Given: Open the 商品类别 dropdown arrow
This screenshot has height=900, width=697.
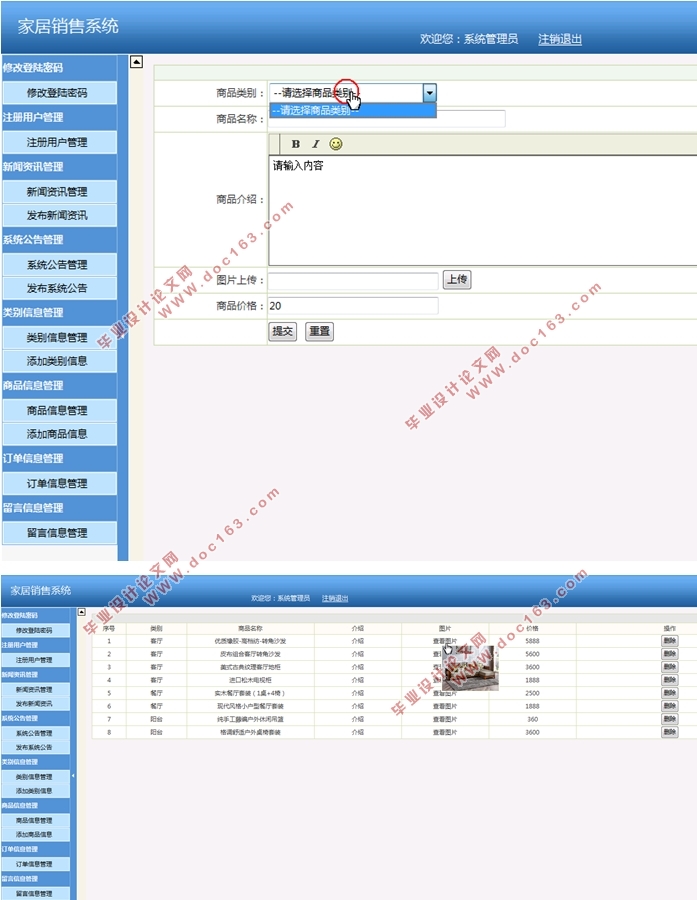Looking at the screenshot, I should click(429, 93).
